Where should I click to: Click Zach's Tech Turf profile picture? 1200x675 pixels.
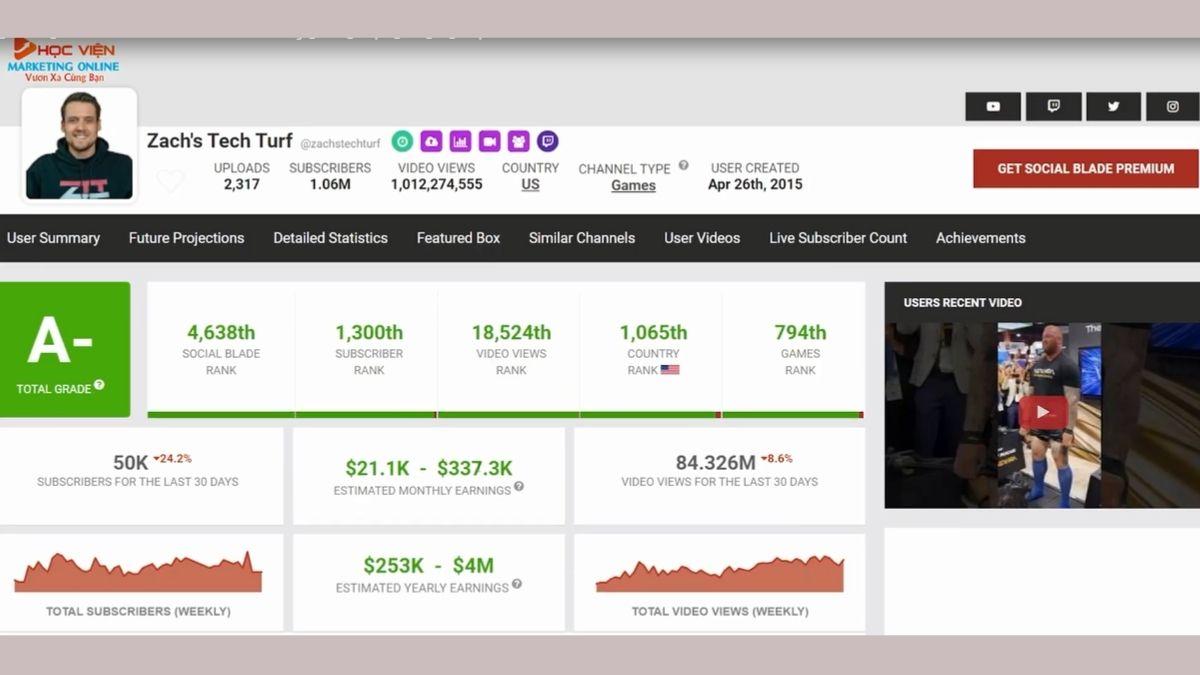[79, 145]
